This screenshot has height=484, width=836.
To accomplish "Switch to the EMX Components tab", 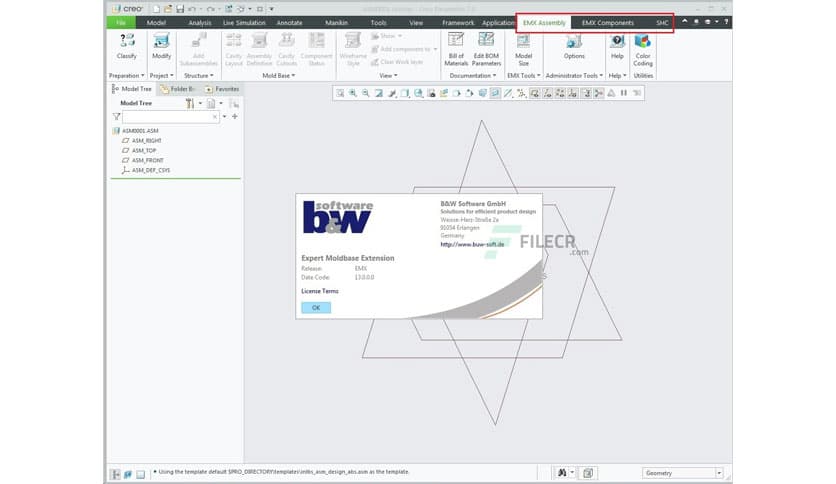I will tap(608, 22).
